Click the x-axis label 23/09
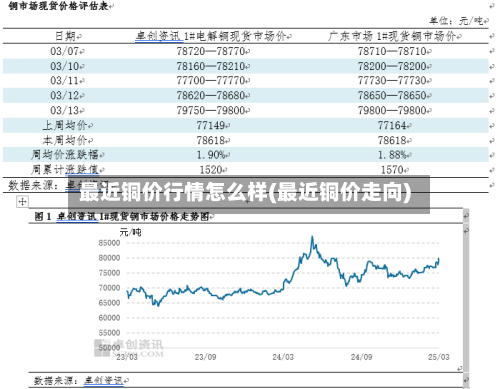 (x=205, y=357)
